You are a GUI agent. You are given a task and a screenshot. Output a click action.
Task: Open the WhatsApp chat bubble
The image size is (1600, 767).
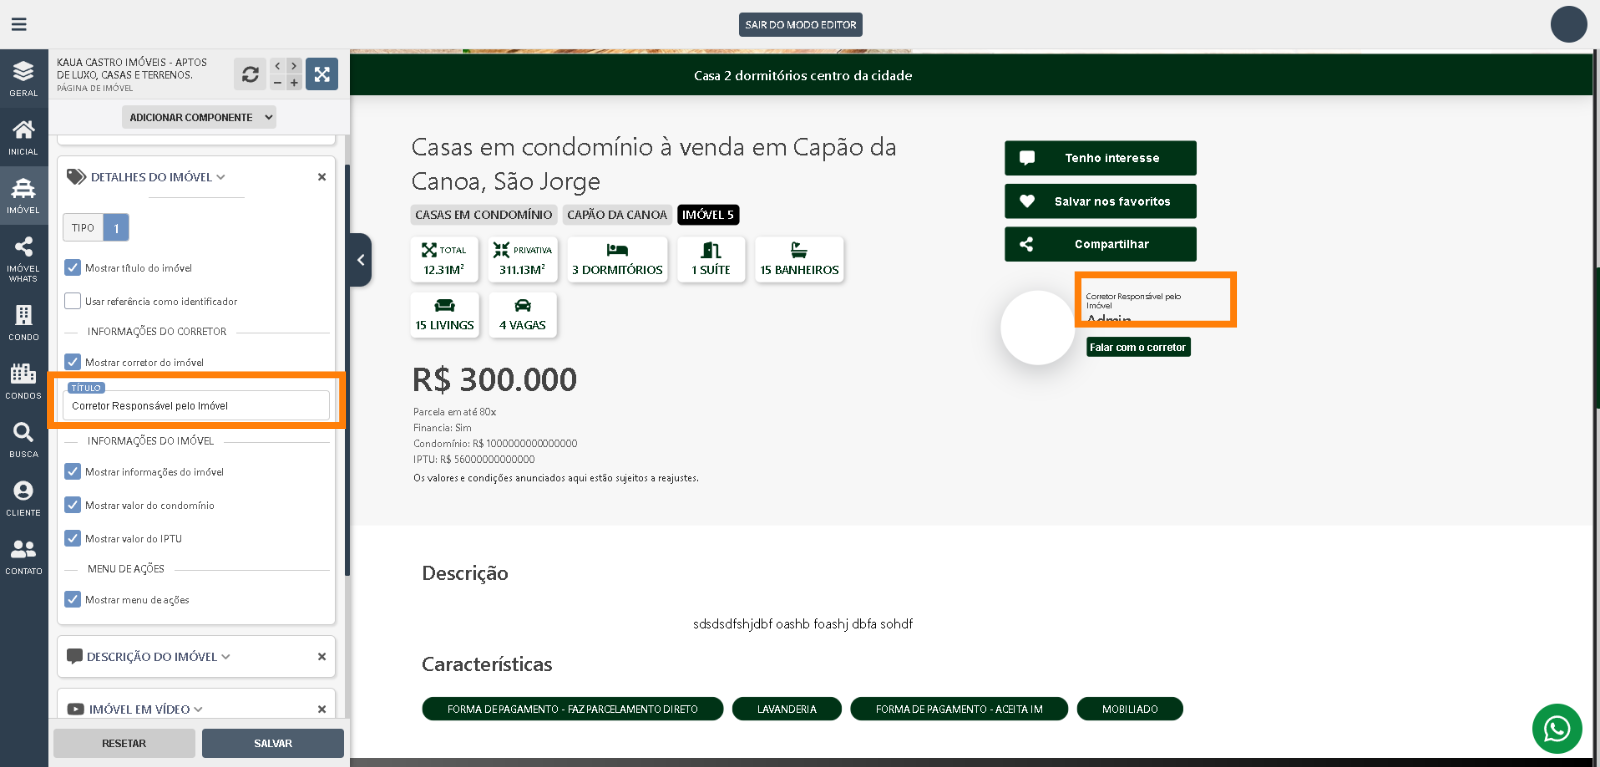(1556, 729)
